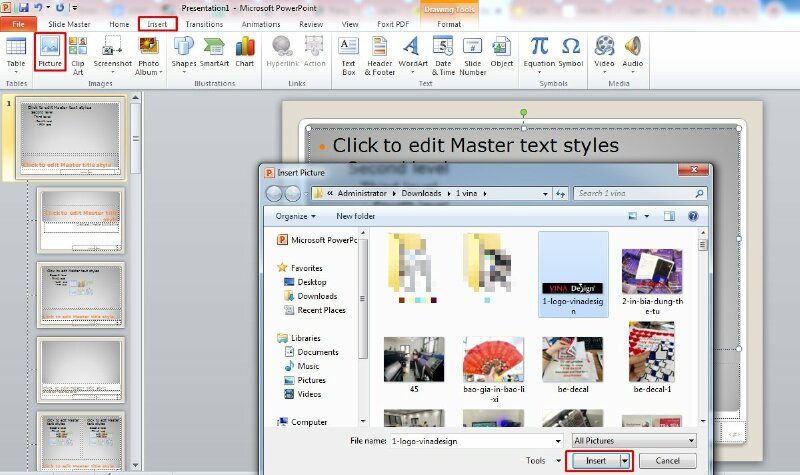This screenshot has width=800, height=475.
Task: Expand the File name history dropdown
Action: (558, 441)
